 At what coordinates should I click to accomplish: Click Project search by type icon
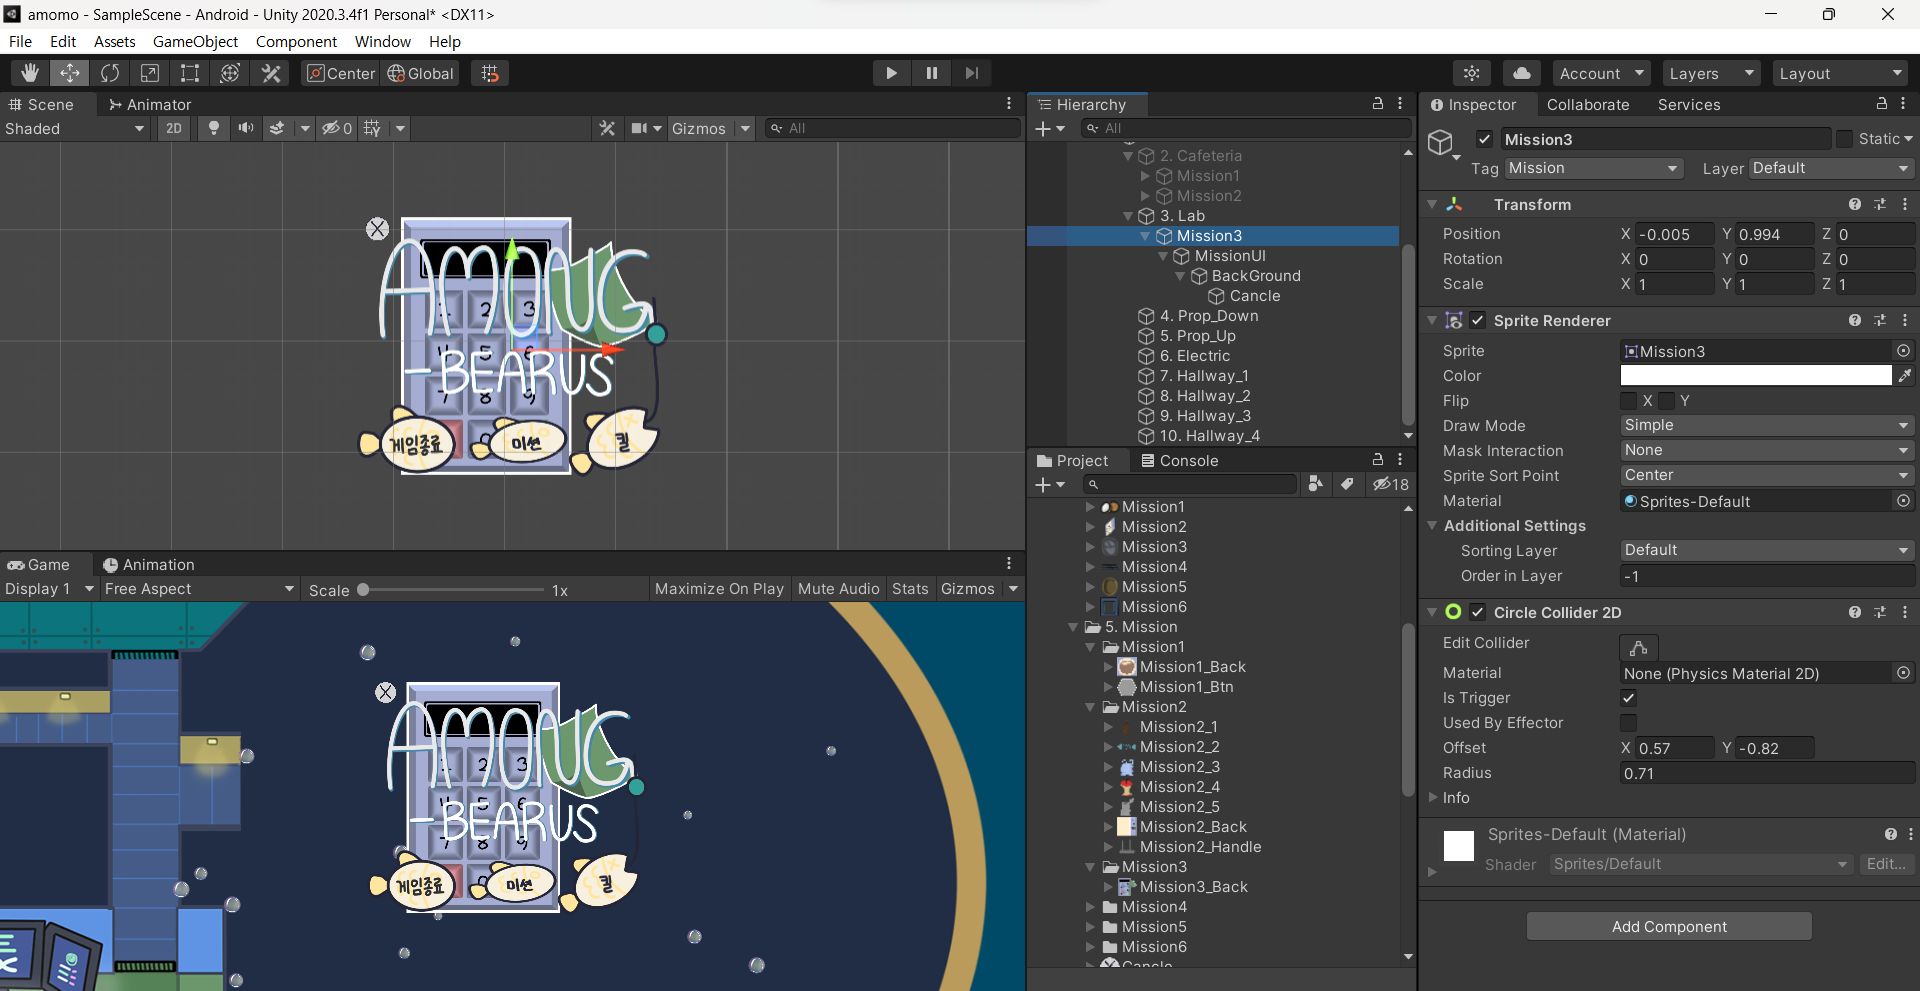(1316, 484)
